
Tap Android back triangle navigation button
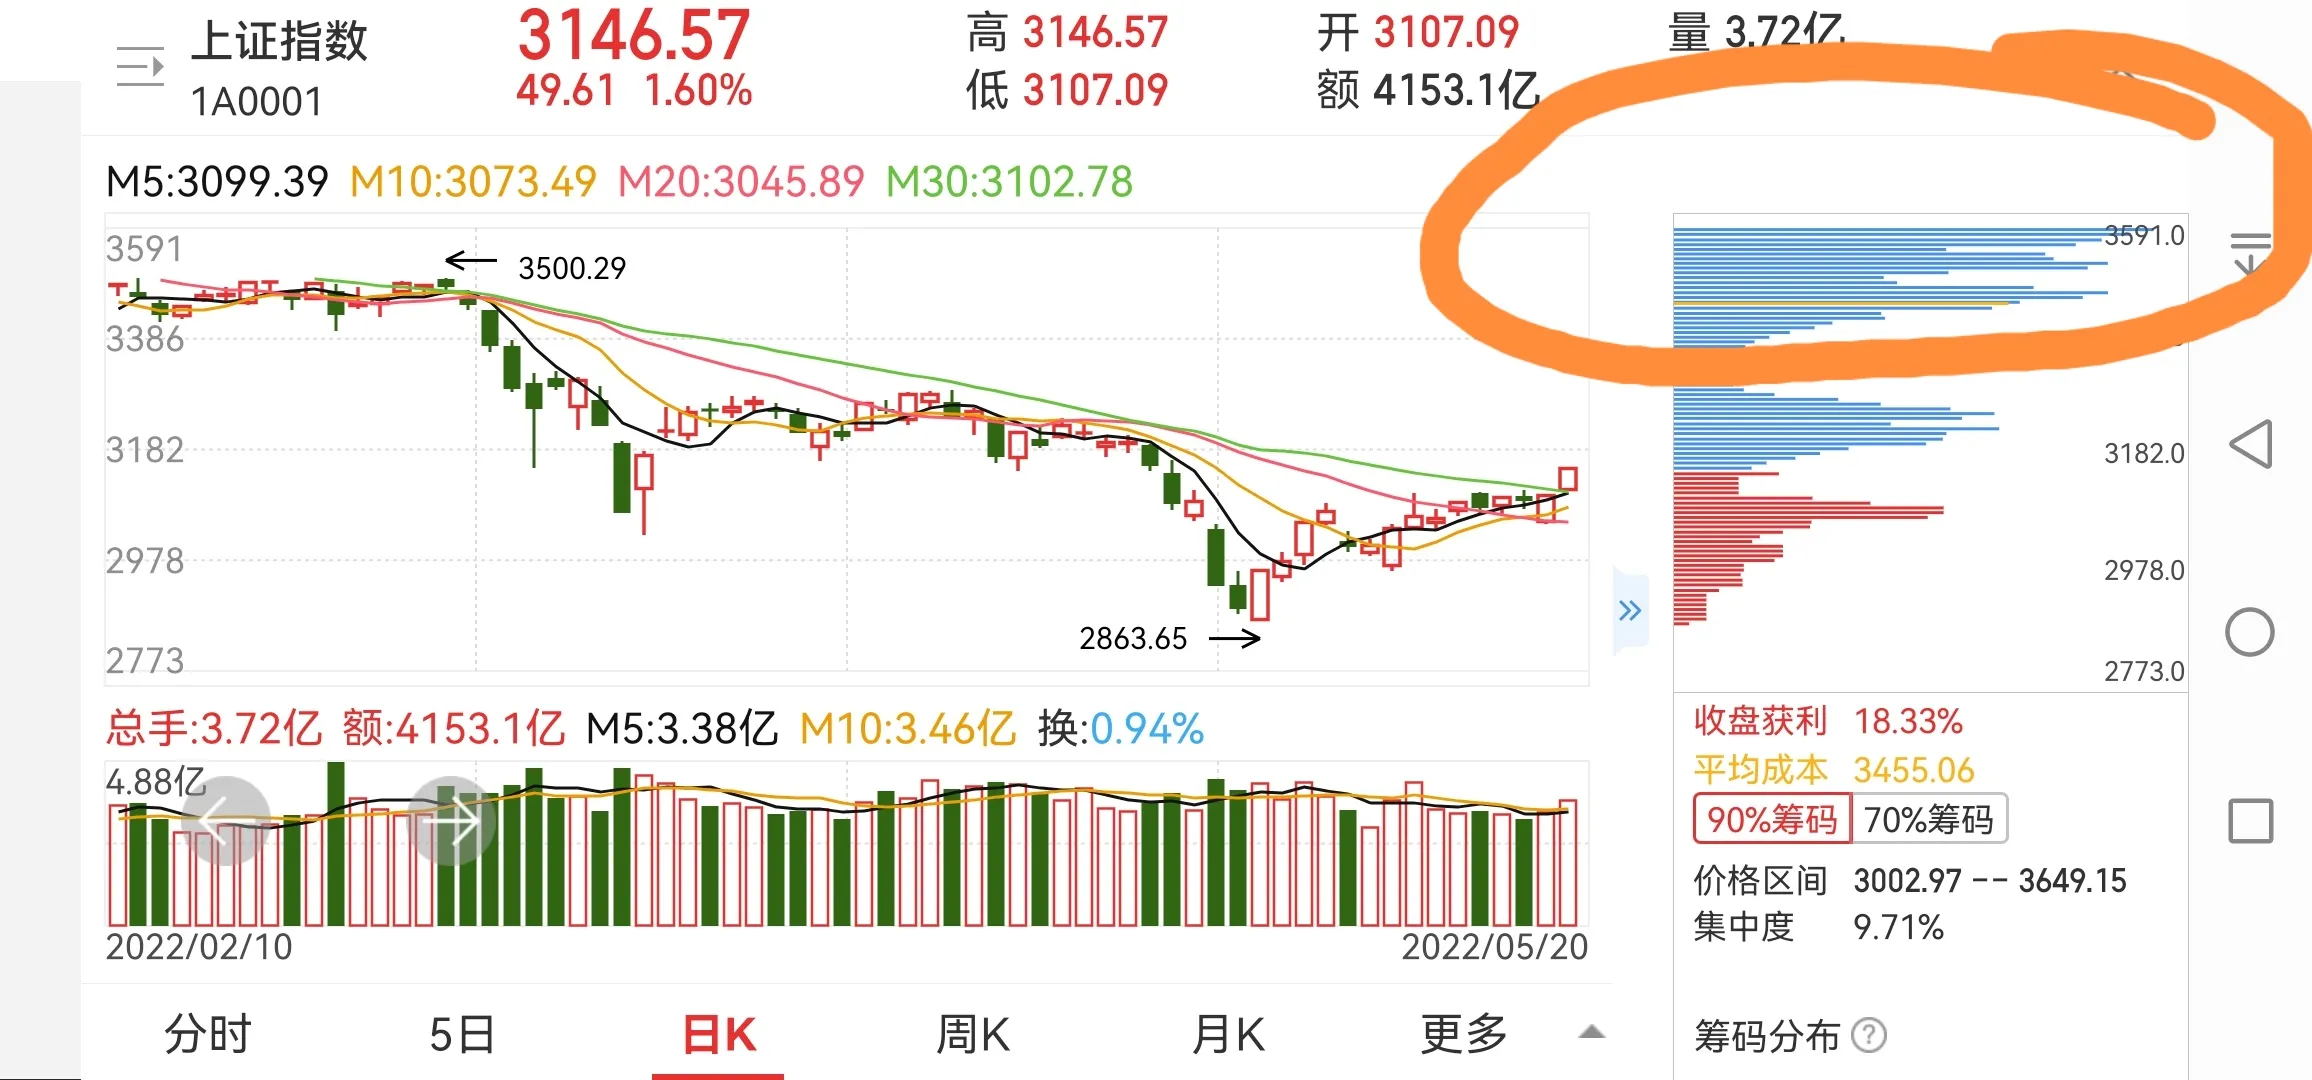coord(2250,444)
